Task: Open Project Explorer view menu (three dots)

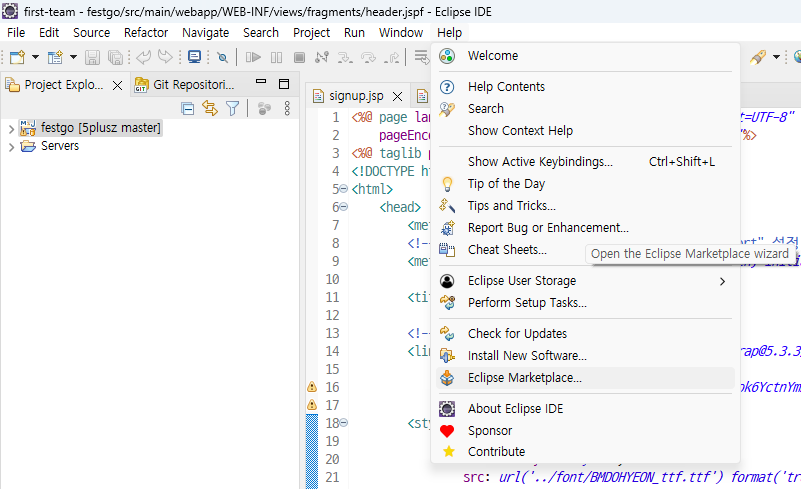Action: [287, 108]
